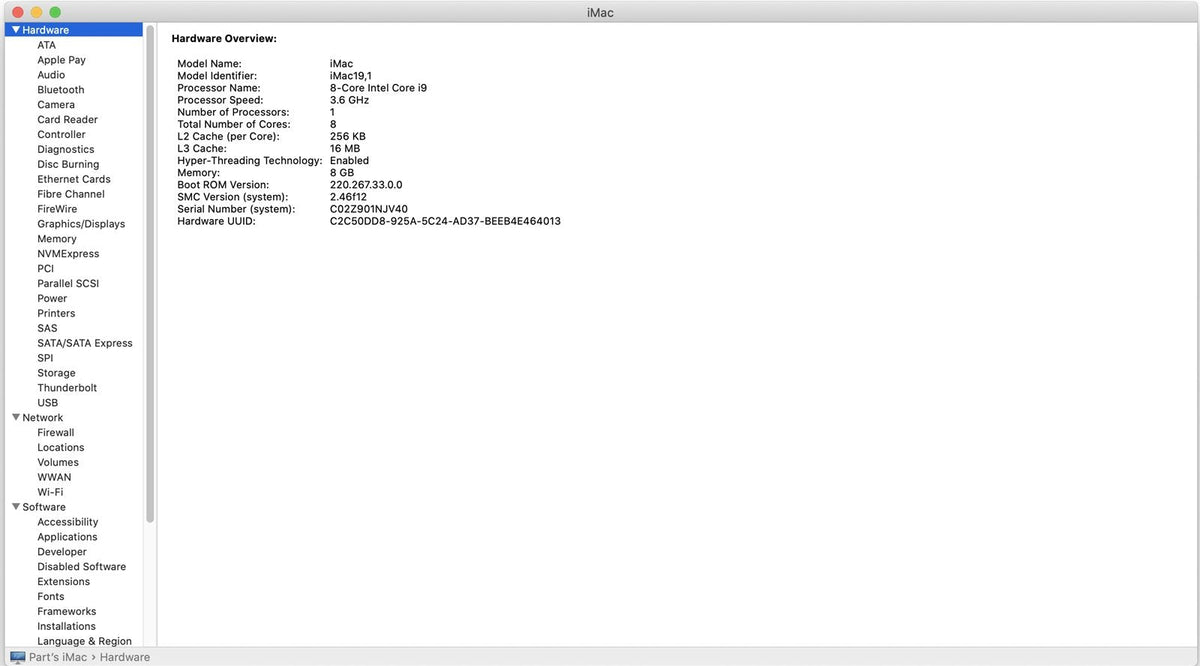Collapse the Software section disclosure triangle
1200x666 pixels.
pos(14,506)
